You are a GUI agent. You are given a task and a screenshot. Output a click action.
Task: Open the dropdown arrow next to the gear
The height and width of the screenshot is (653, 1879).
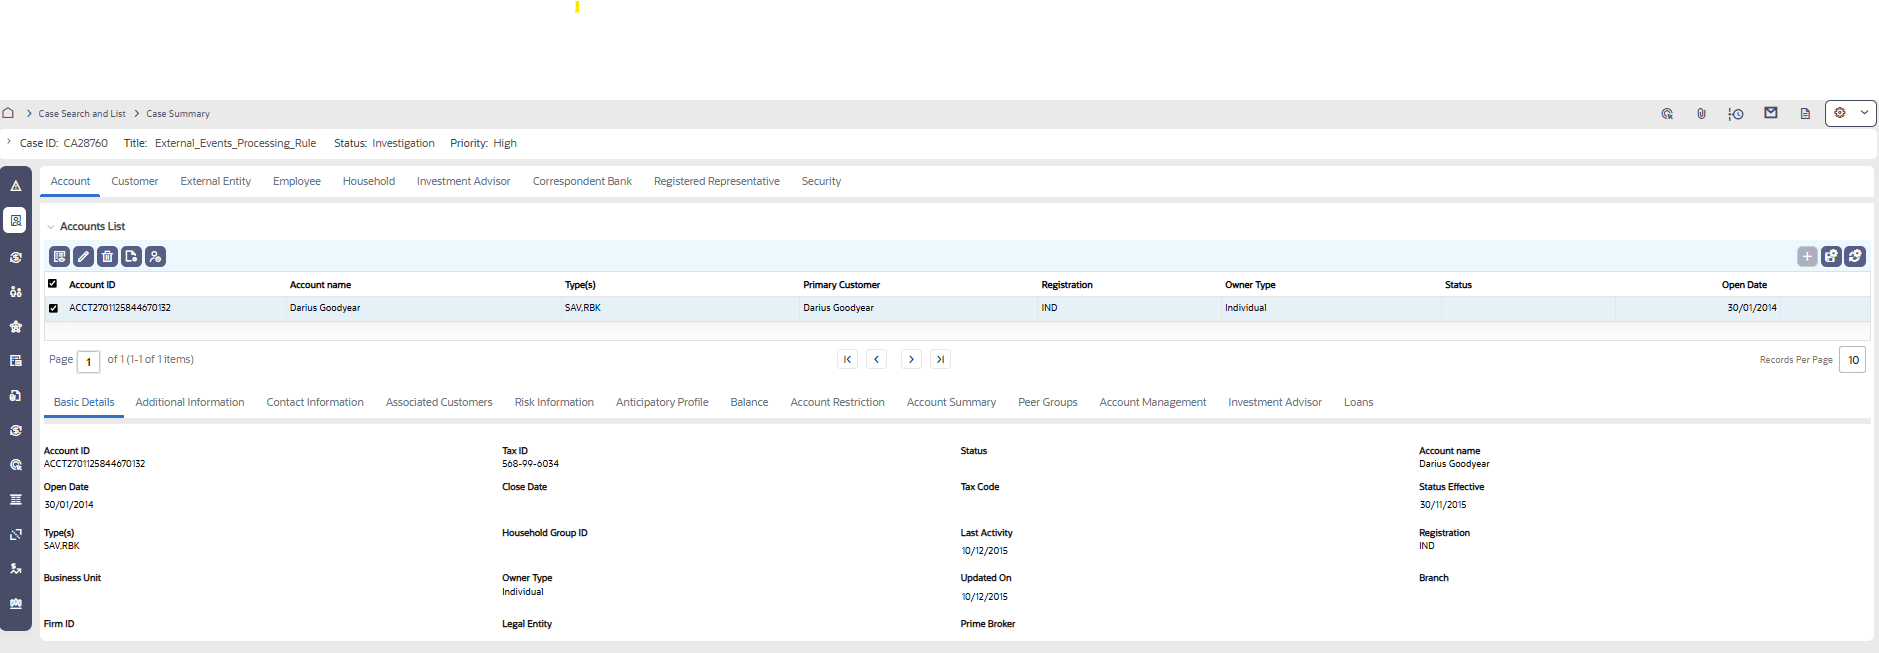pyautogui.click(x=1864, y=113)
